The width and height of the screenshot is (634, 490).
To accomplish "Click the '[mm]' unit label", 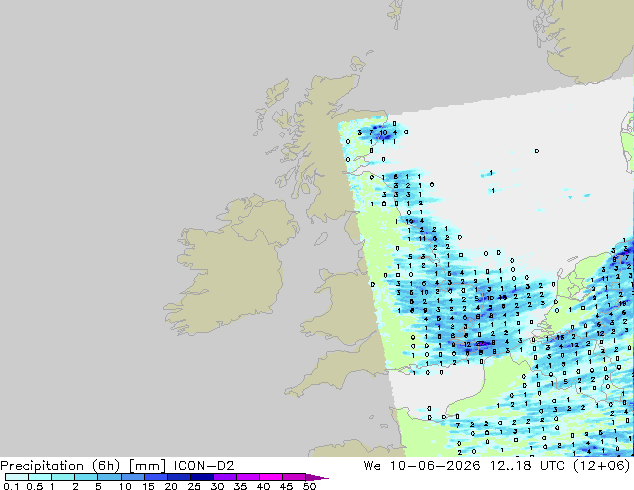I will click(x=147, y=466).
